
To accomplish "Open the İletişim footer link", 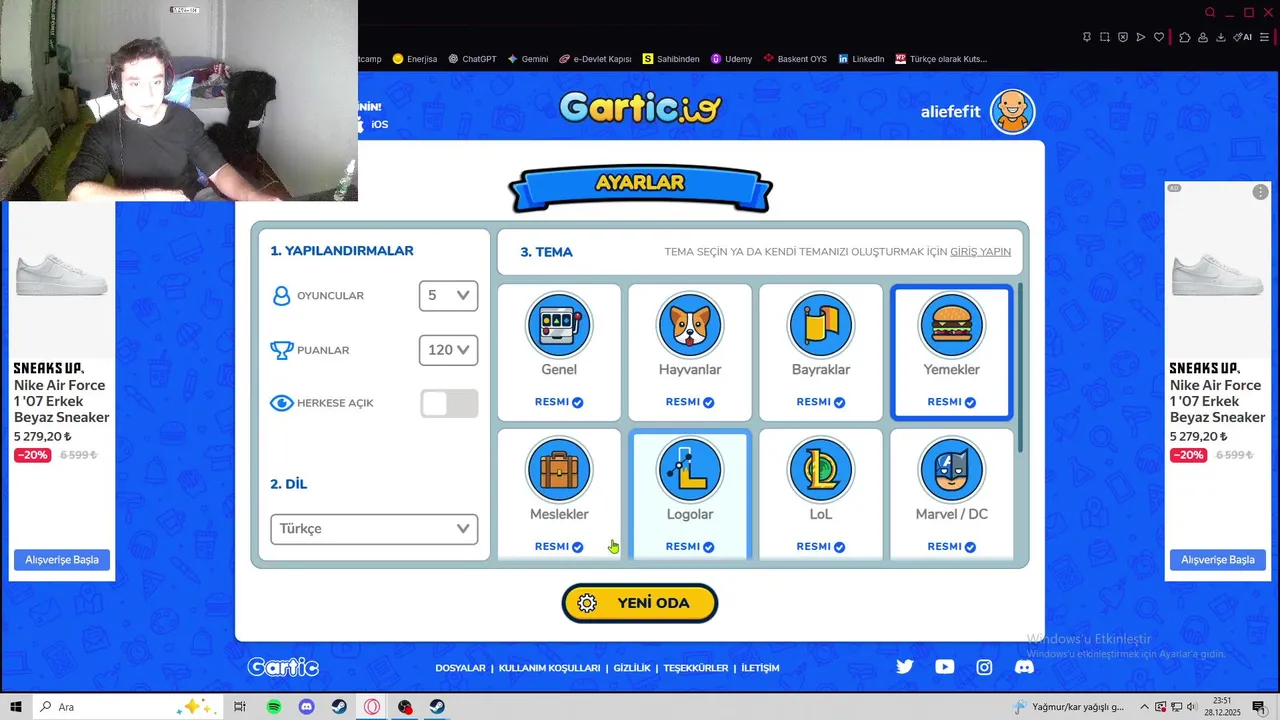I will tap(760, 668).
